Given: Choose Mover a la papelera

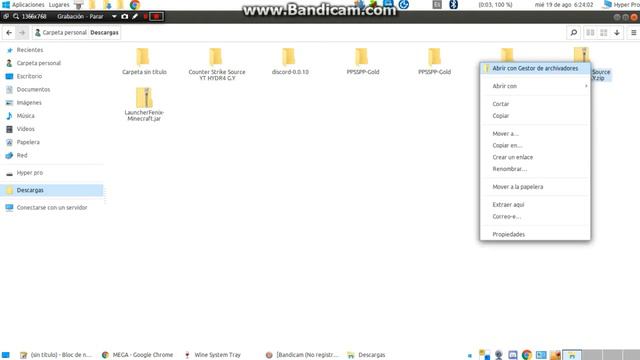Looking at the screenshot, I should coord(535,187).
